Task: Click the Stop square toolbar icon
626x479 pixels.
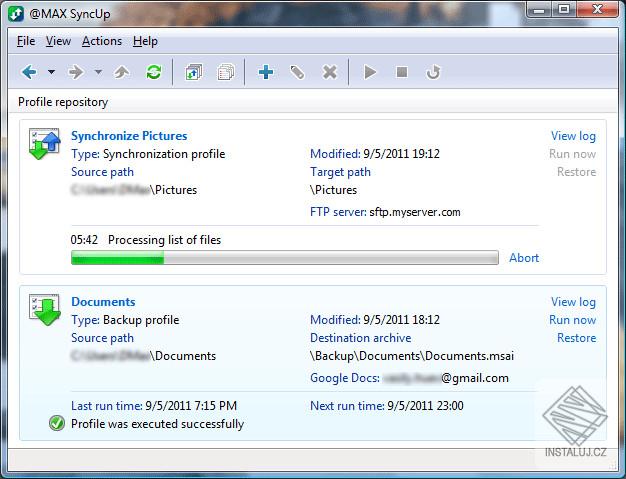Action: pos(402,72)
